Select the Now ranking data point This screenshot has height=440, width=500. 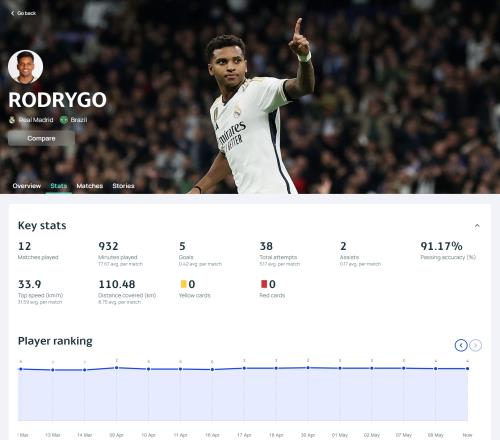pyautogui.click(x=468, y=369)
